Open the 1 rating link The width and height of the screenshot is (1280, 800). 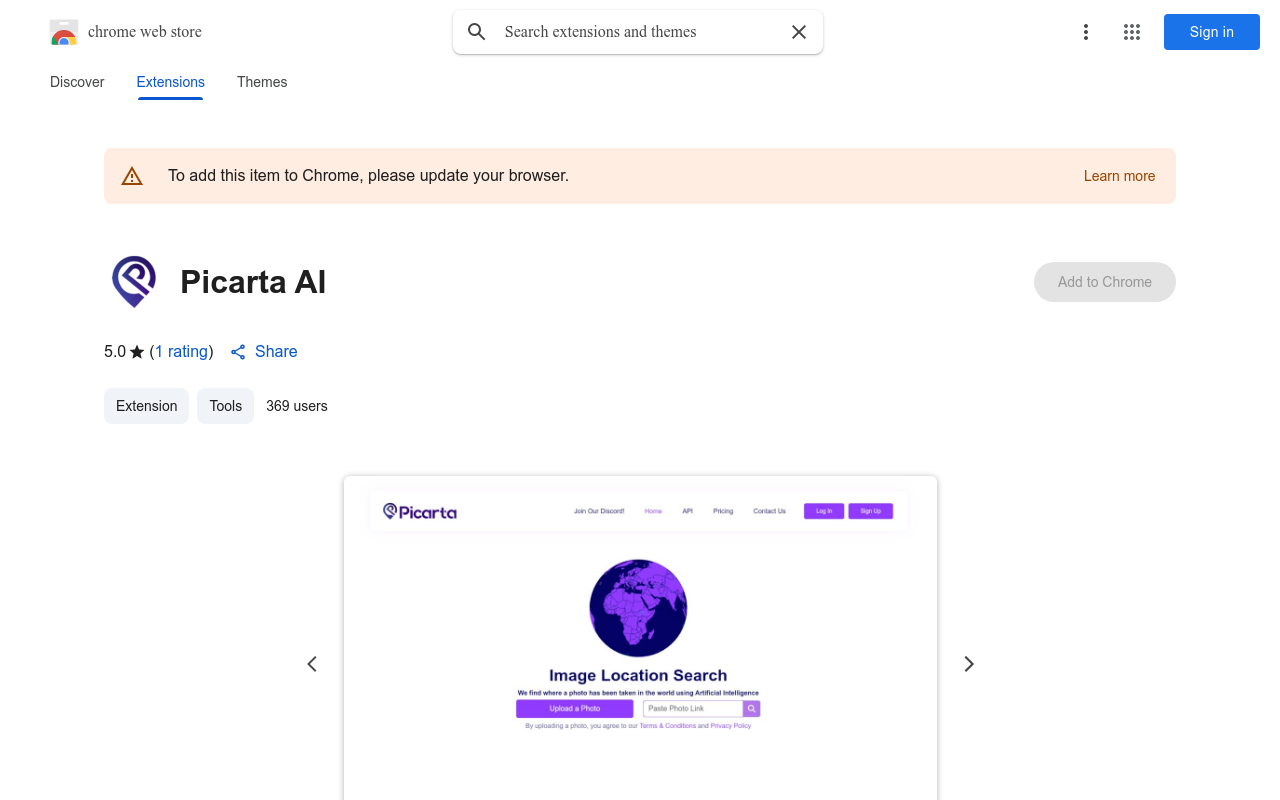click(181, 351)
